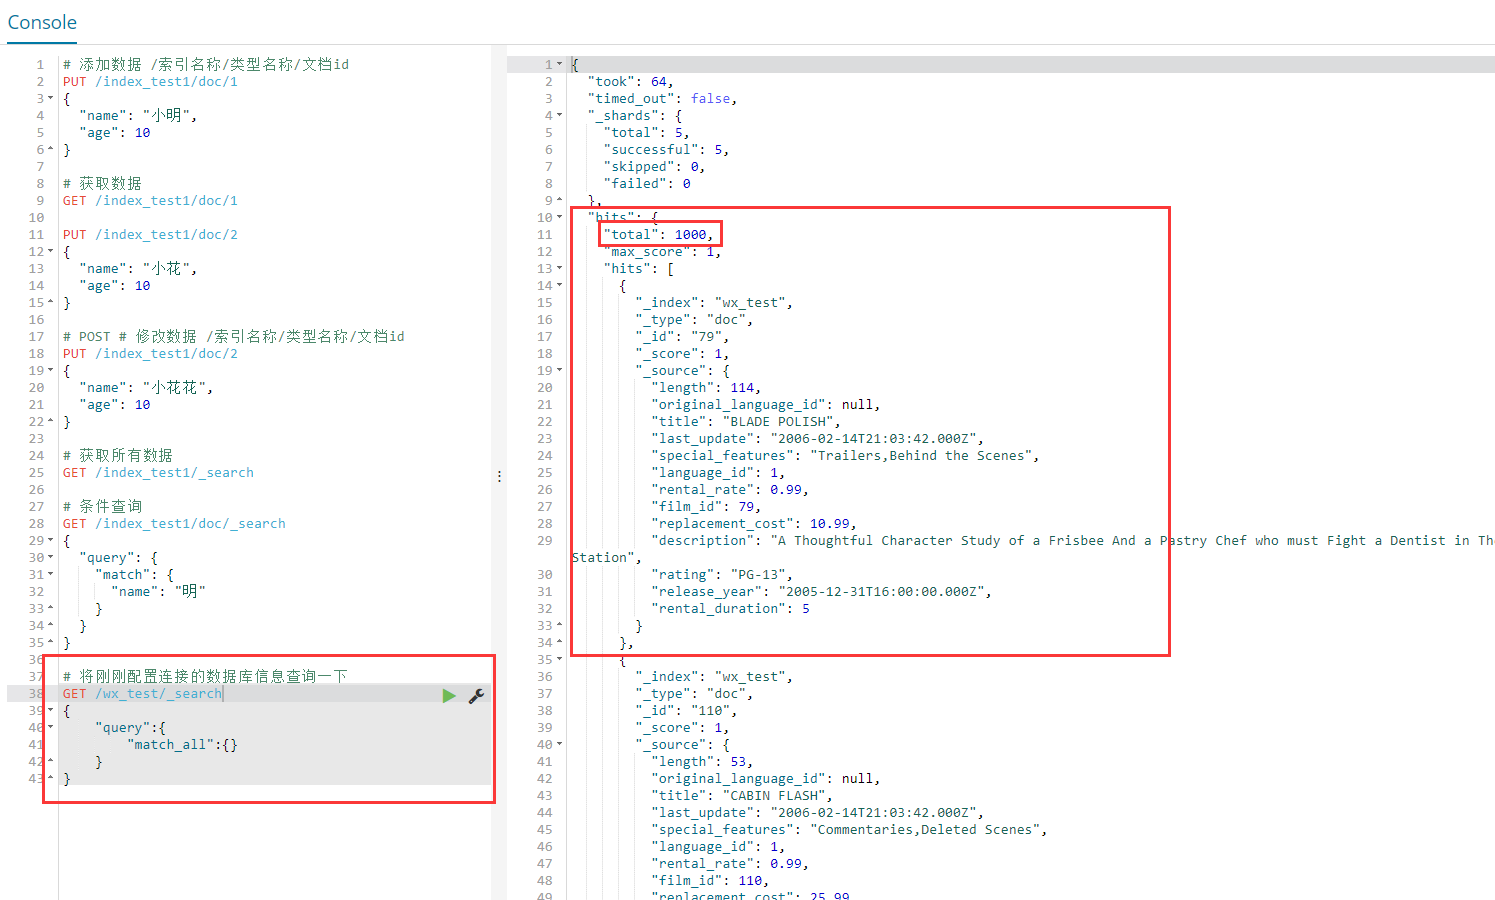This screenshot has width=1495, height=900.
Task: Open the wrench options menu
Action: [477, 695]
